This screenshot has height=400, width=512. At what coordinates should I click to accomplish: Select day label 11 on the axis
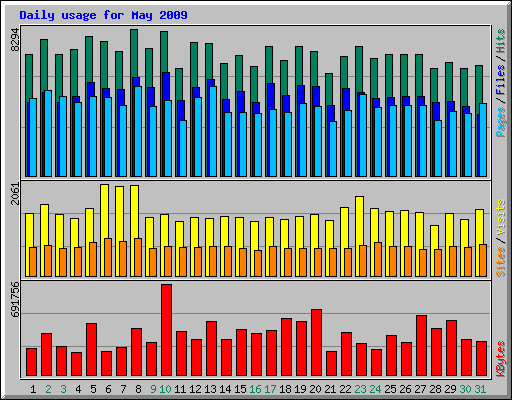180,389
